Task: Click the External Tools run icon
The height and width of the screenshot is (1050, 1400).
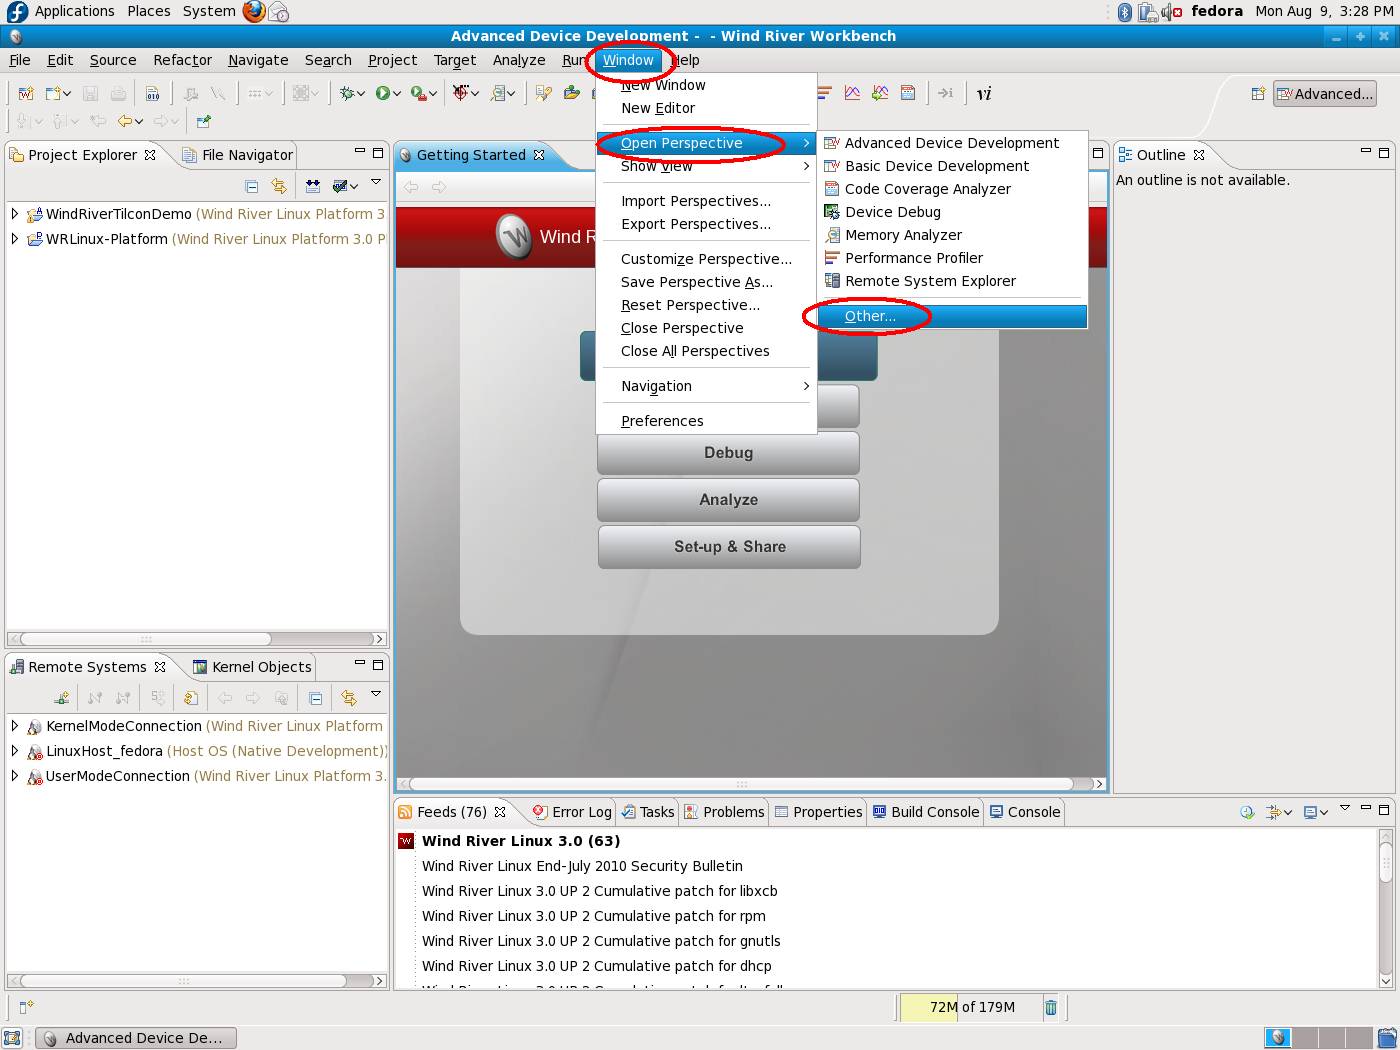Action: point(418,93)
